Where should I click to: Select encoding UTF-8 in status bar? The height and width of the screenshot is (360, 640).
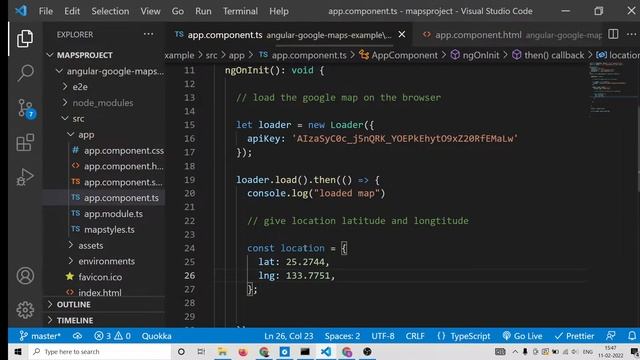[x=383, y=336]
